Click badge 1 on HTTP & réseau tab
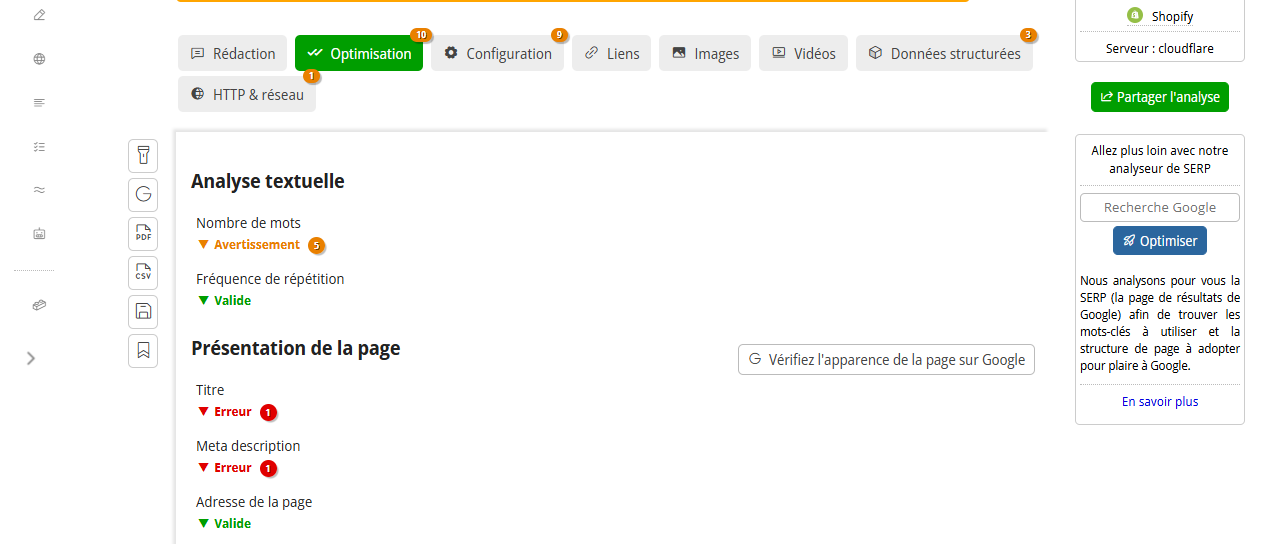 tap(311, 76)
